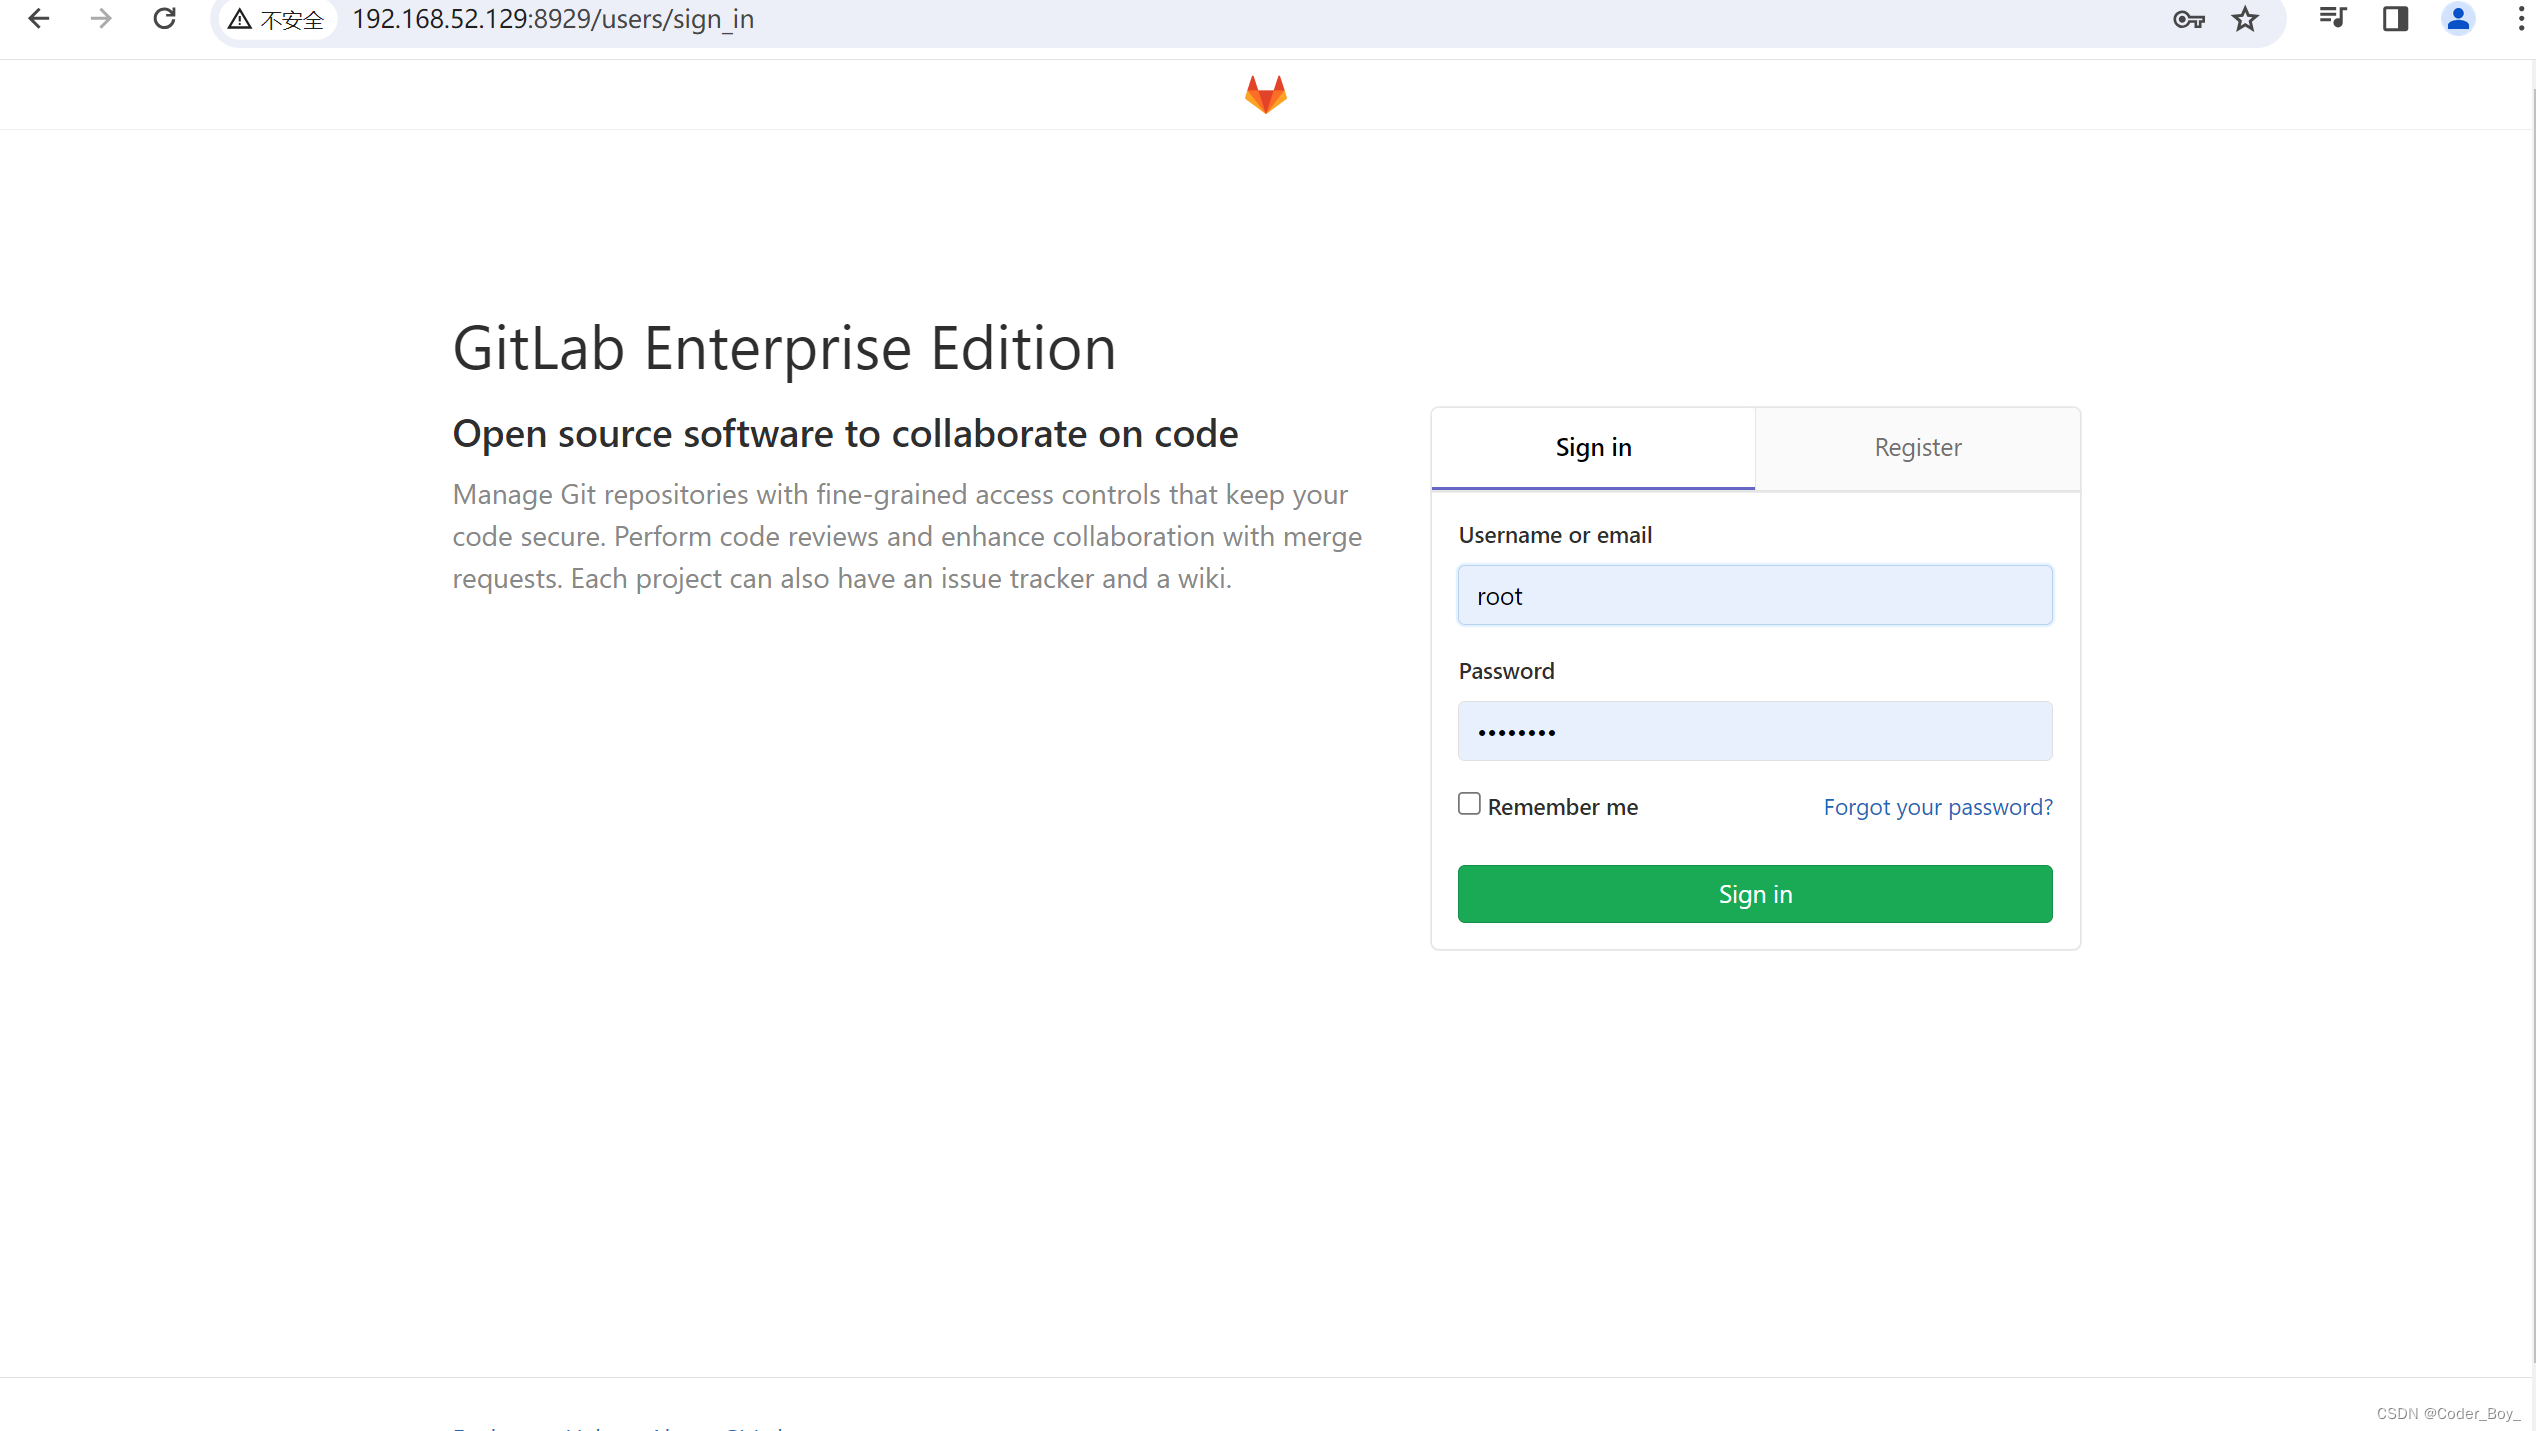Viewport: 2536px width, 1431px height.
Task: Click the GitLab Enterprise Edition heading
Action: (x=784, y=349)
